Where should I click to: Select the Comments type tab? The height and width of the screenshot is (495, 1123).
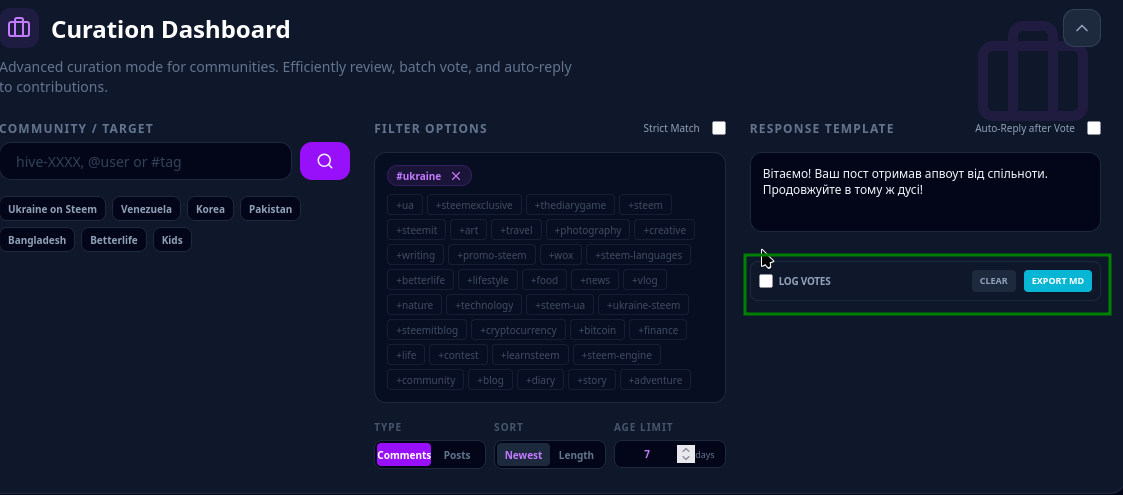[404, 455]
